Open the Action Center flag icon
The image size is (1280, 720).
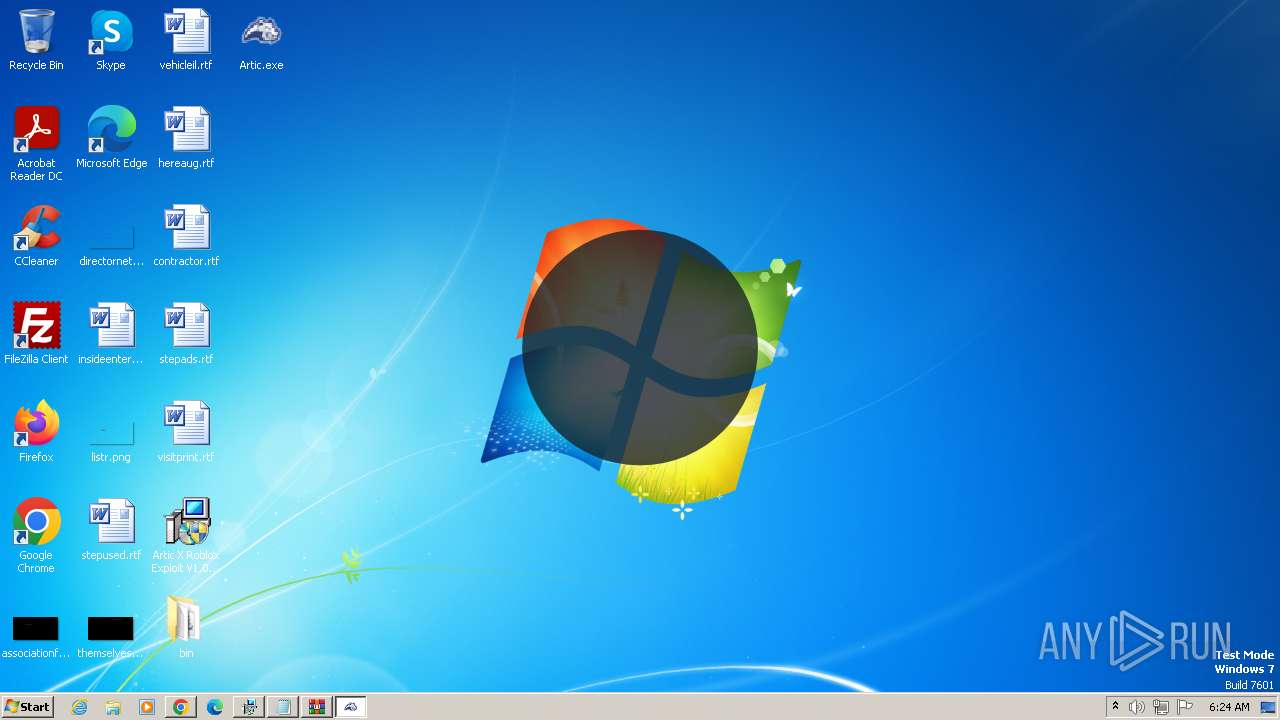point(1185,707)
